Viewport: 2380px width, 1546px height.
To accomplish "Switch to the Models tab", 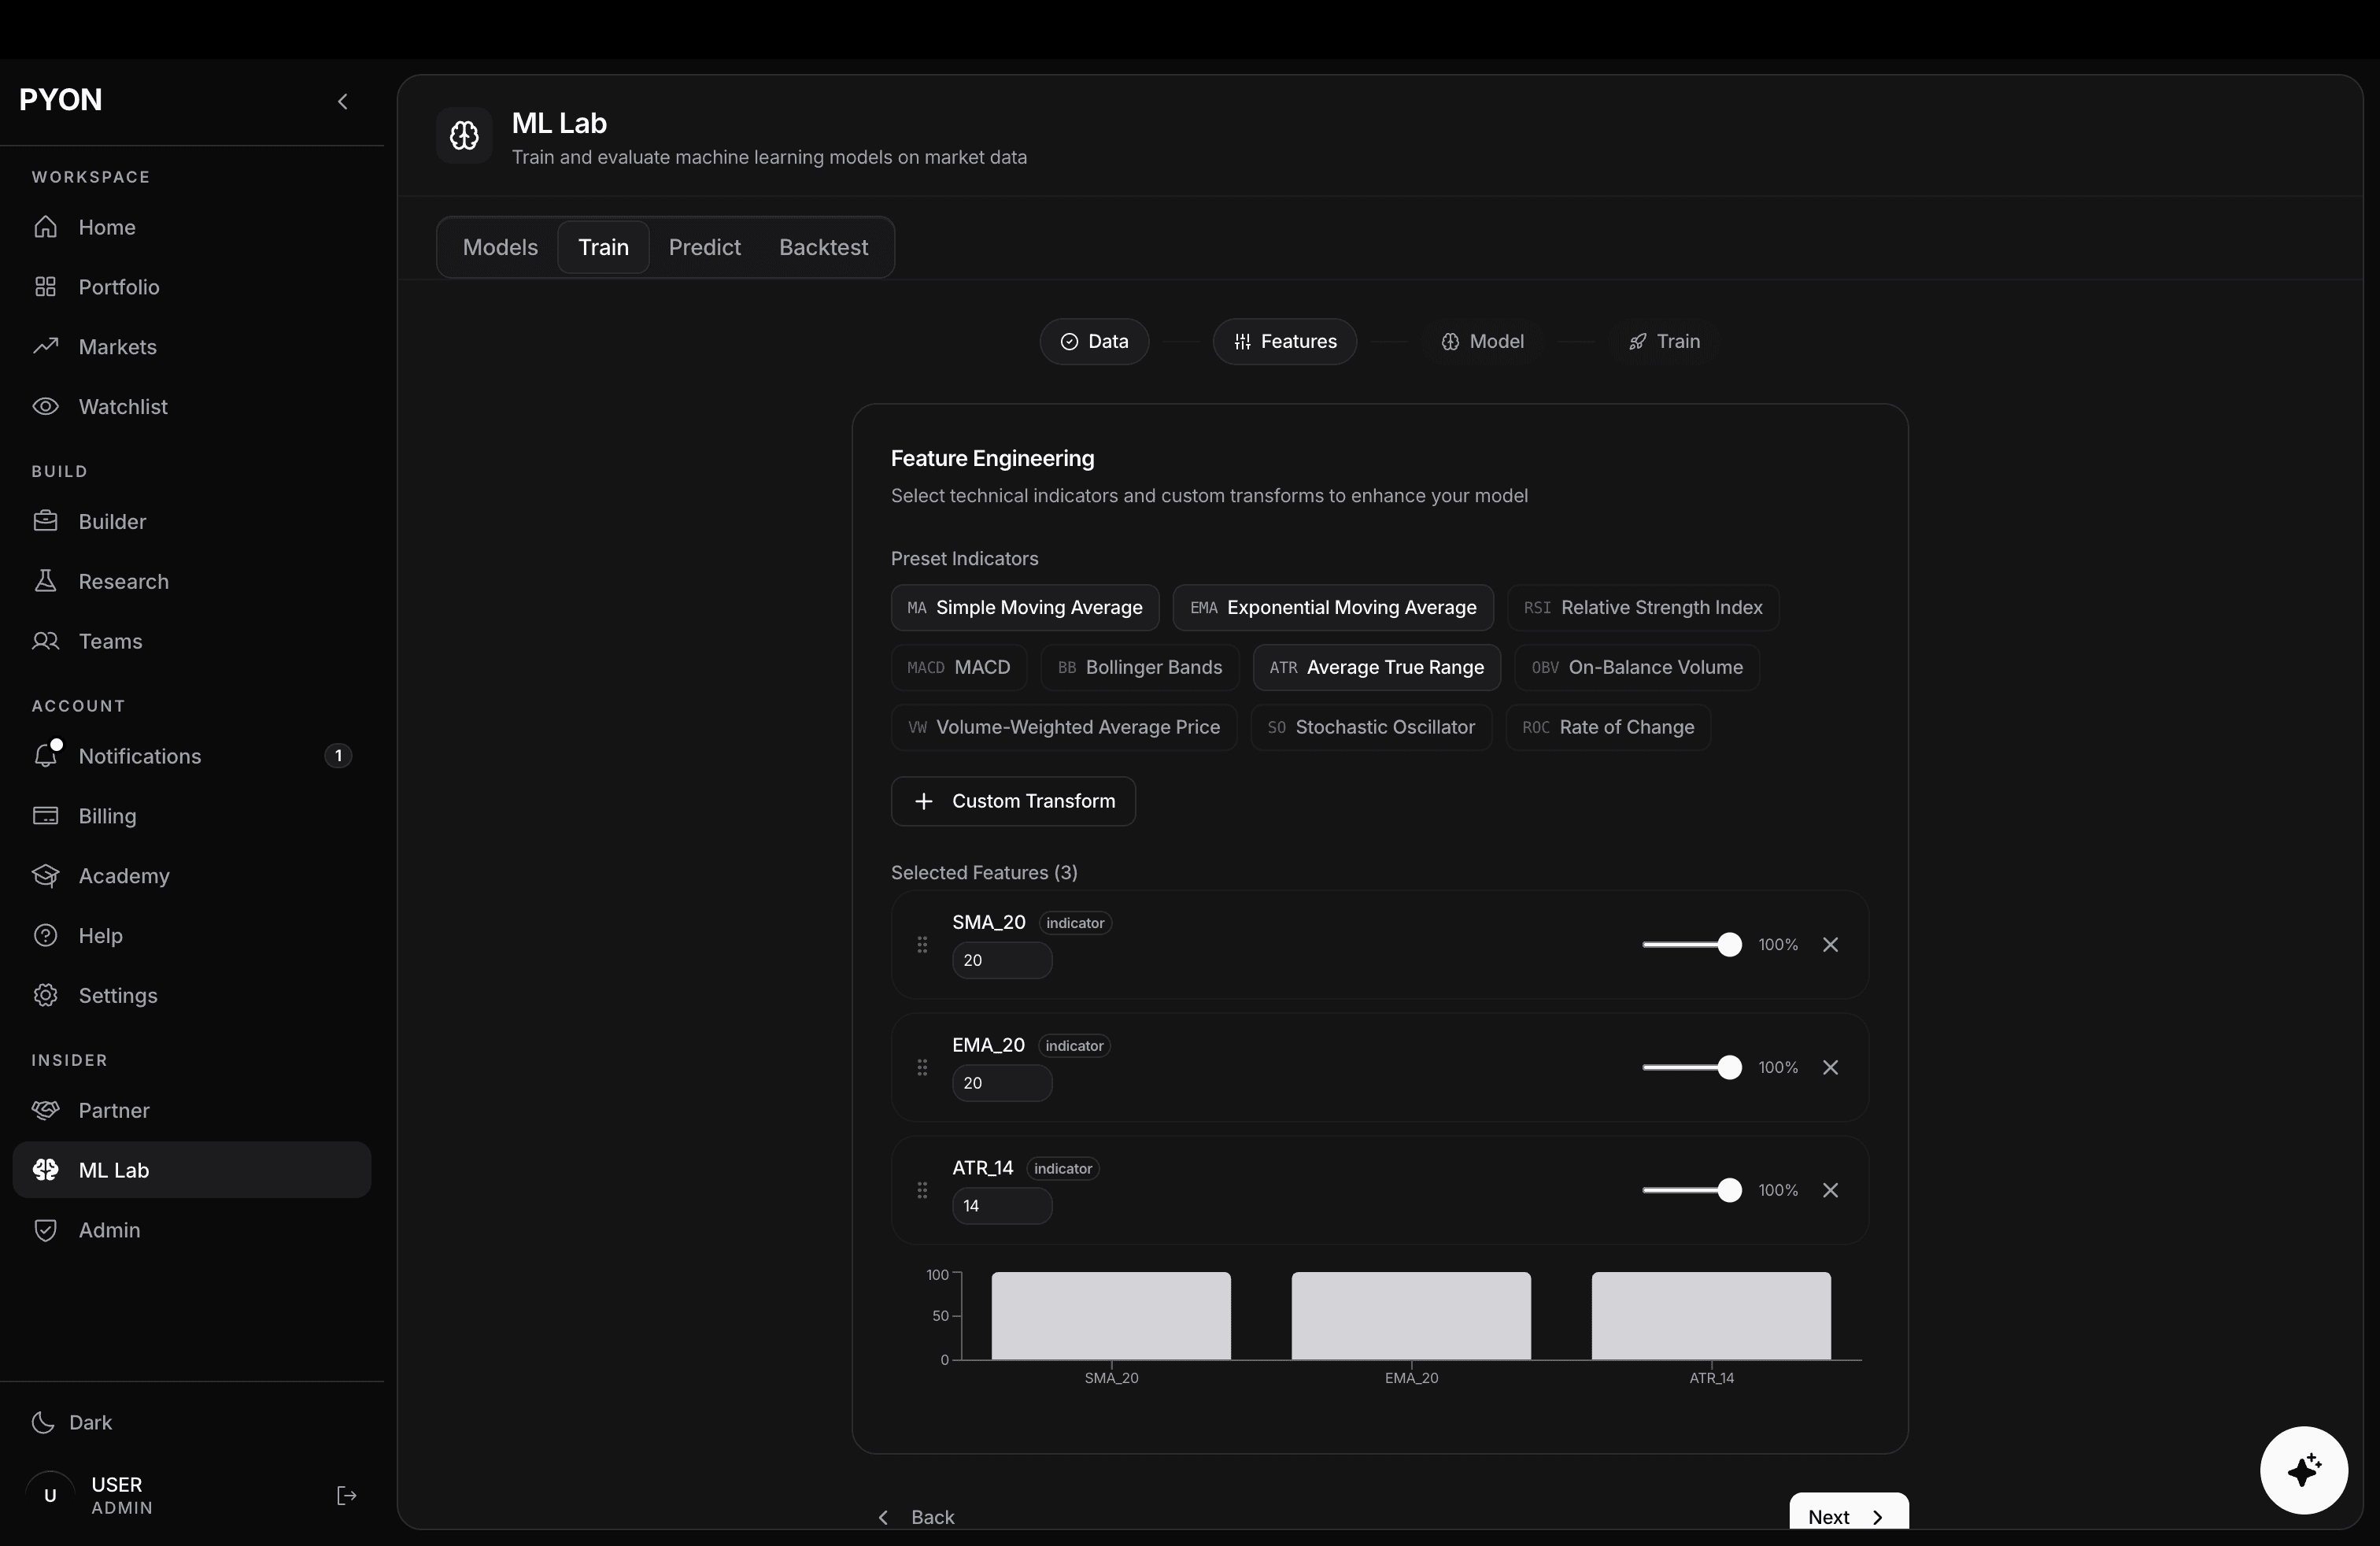I will click(500, 247).
